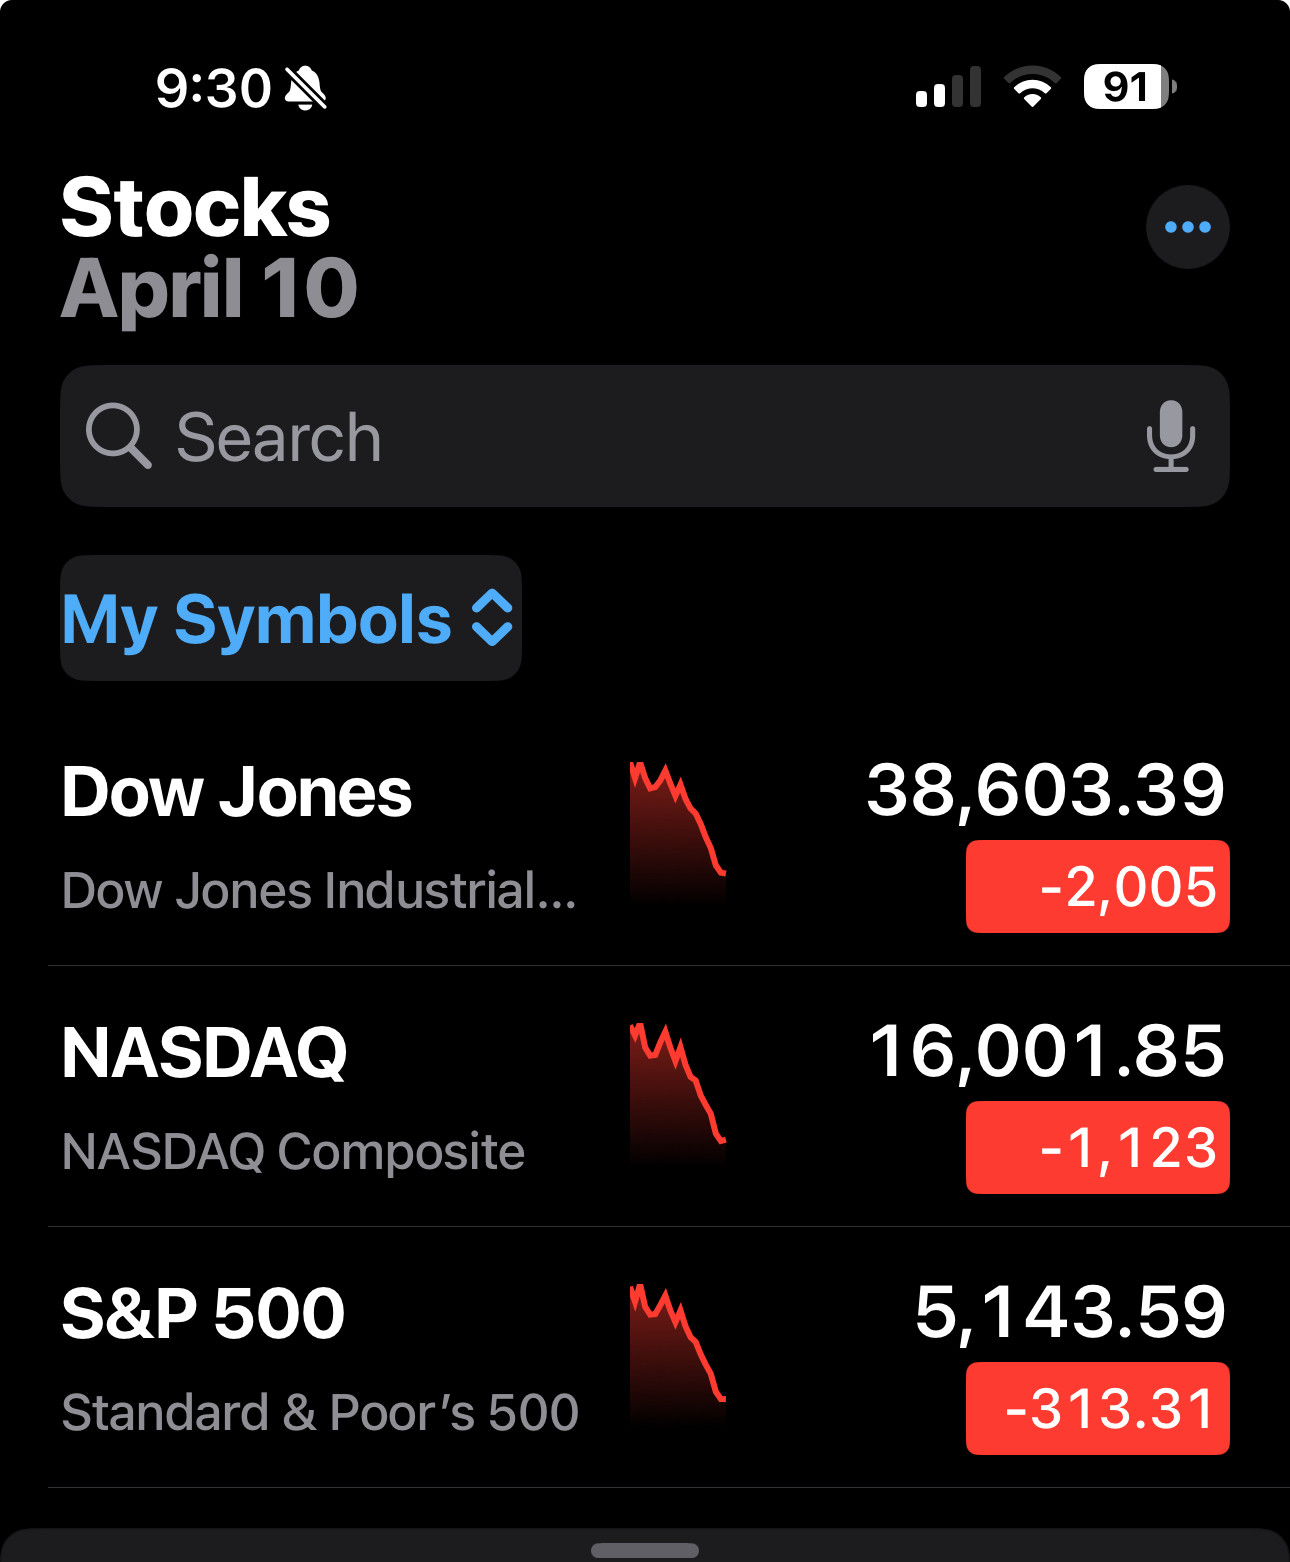
Task: Open the three-dot more options menu
Action: point(1187,227)
